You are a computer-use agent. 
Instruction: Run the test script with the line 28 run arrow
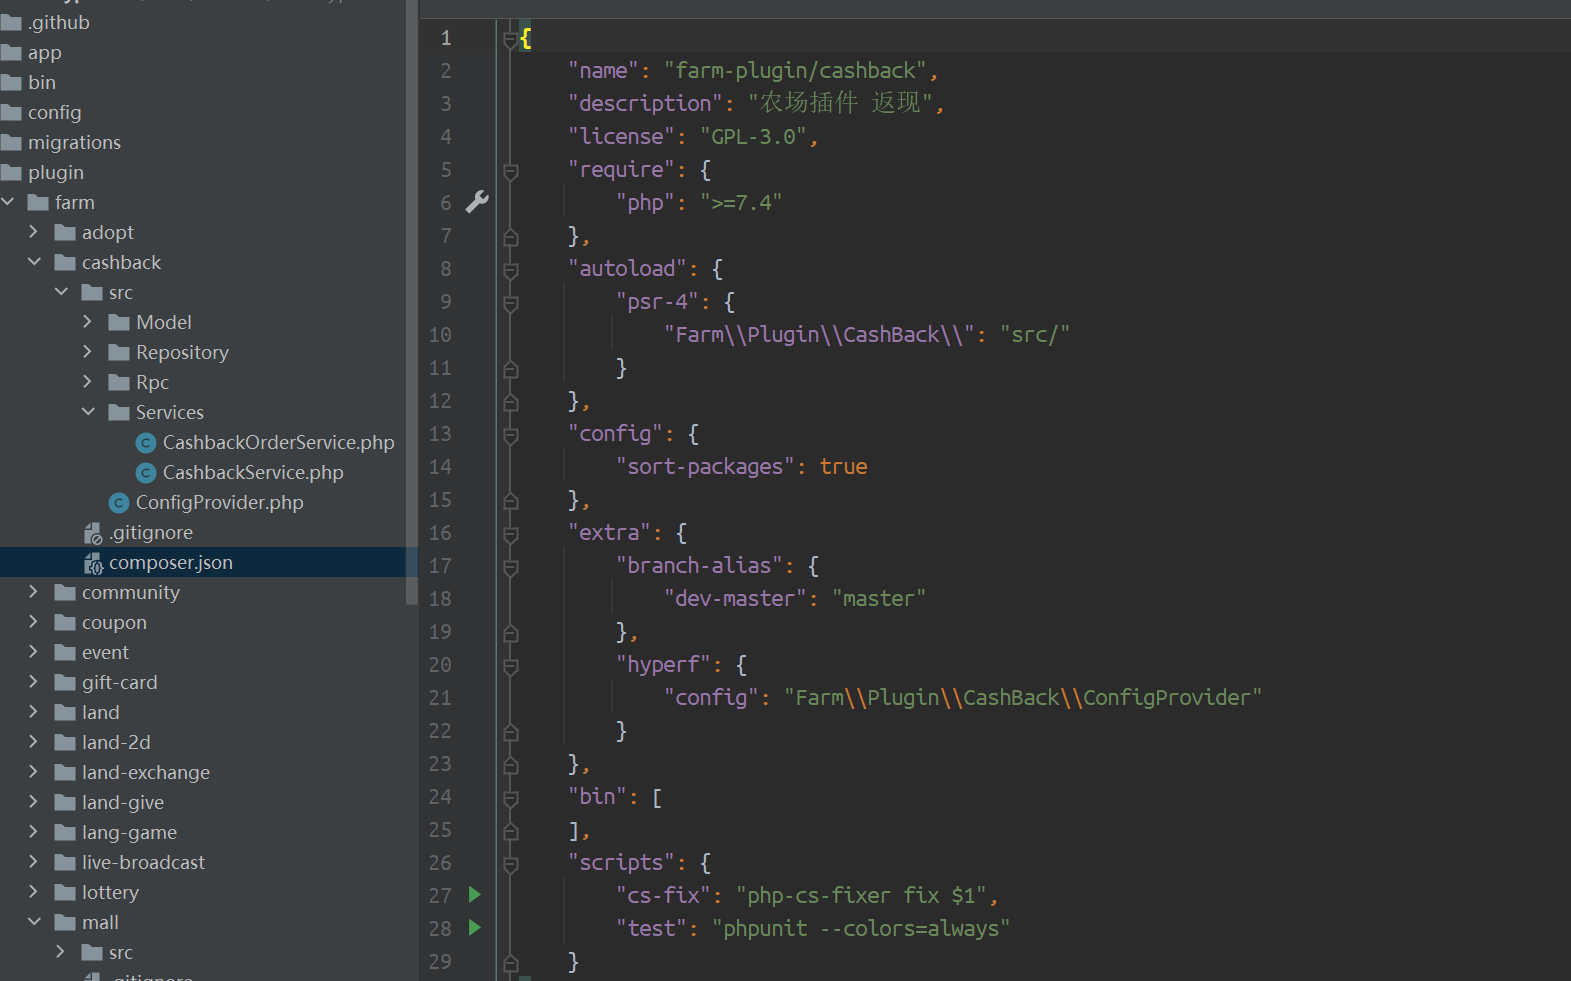click(475, 928)
